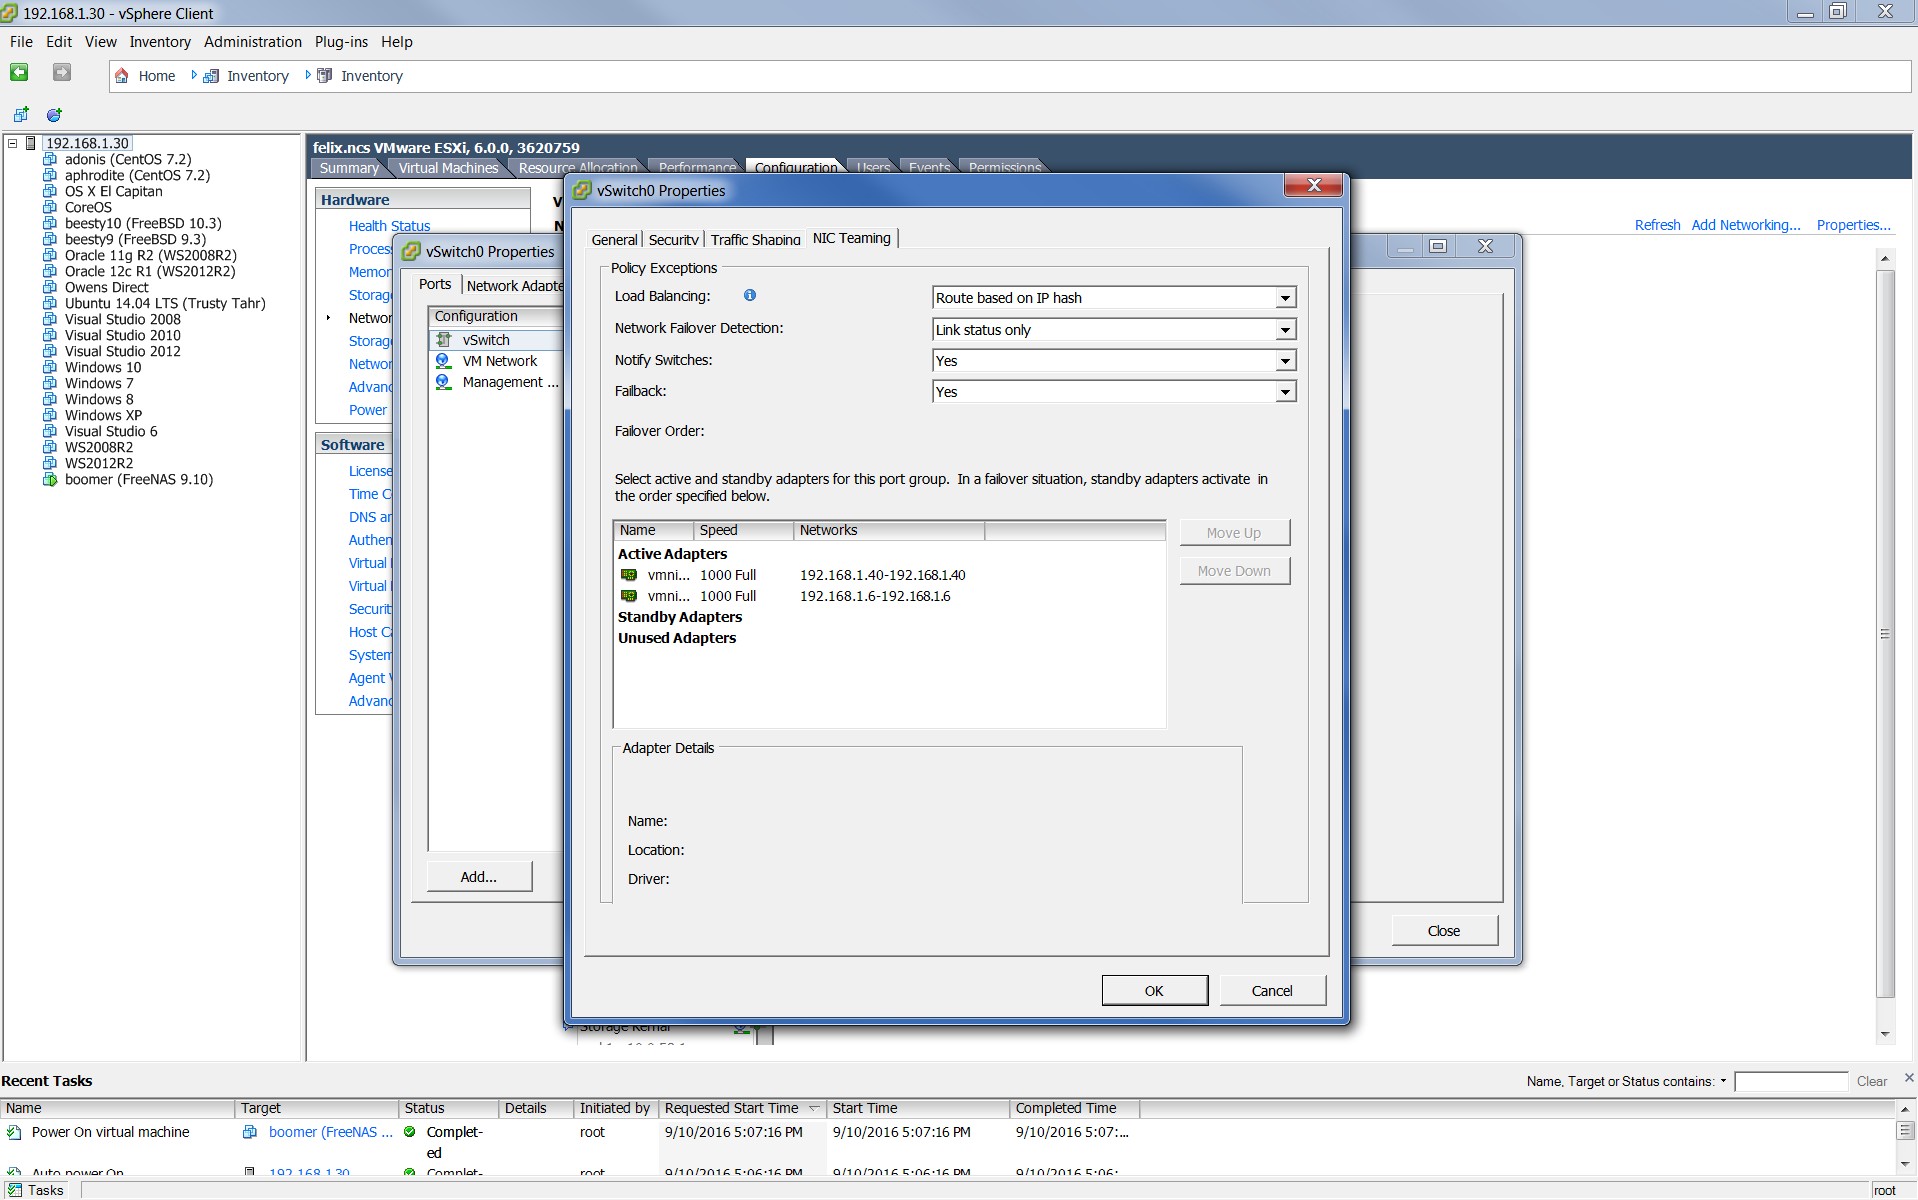Click the Status column header in Recent Tasks
Image resolution: width=1918 pixels, height=1200 pixels.
point(448,1108)
